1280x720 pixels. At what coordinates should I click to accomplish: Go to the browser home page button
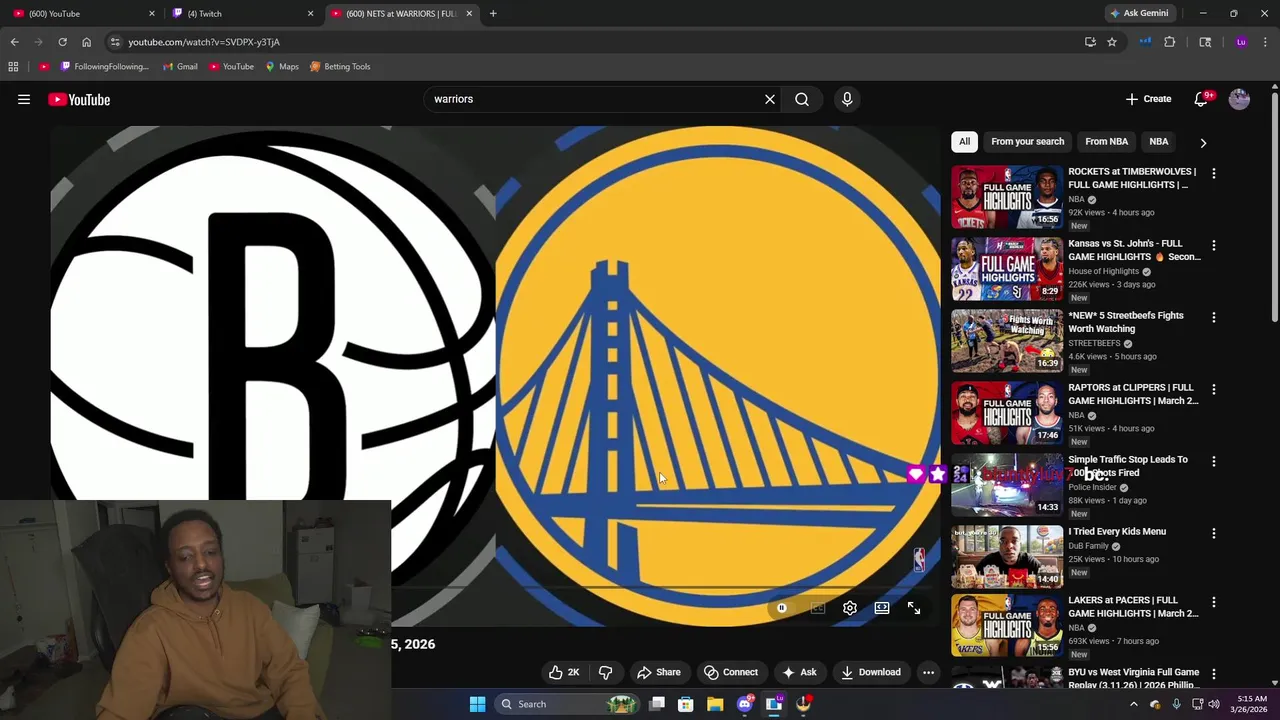coord(86,42)
